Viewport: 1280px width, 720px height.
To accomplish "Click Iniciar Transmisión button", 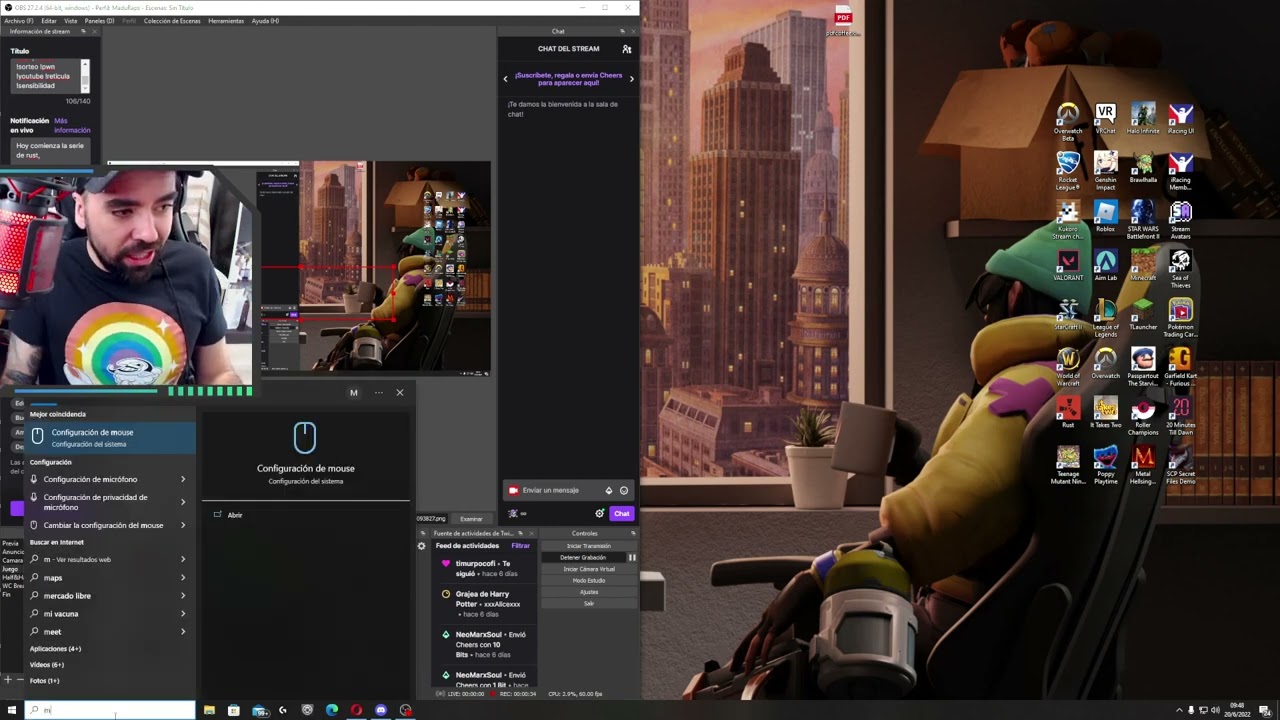I will [x=588, y=546].
